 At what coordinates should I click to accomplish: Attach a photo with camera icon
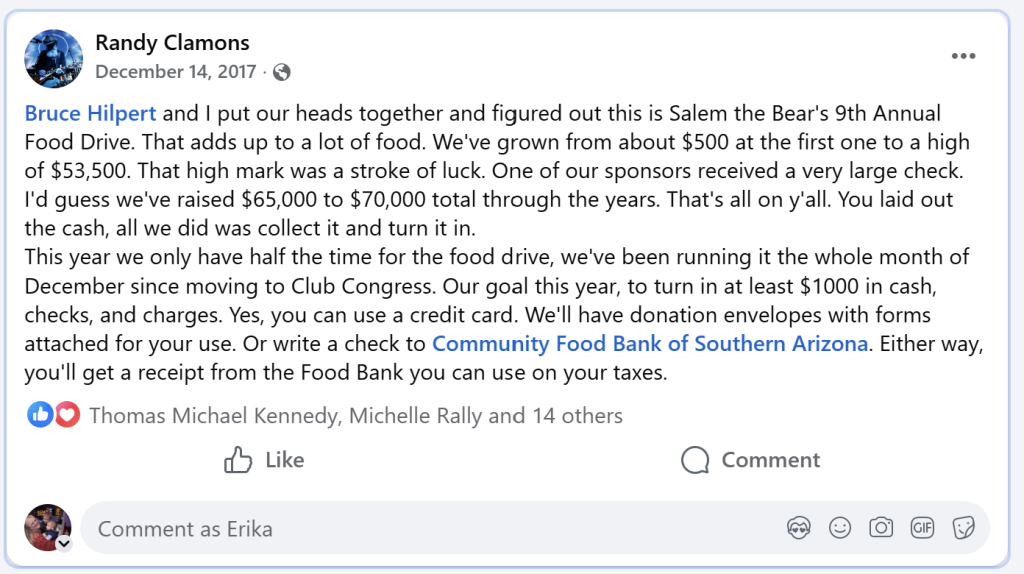point(881,528)
